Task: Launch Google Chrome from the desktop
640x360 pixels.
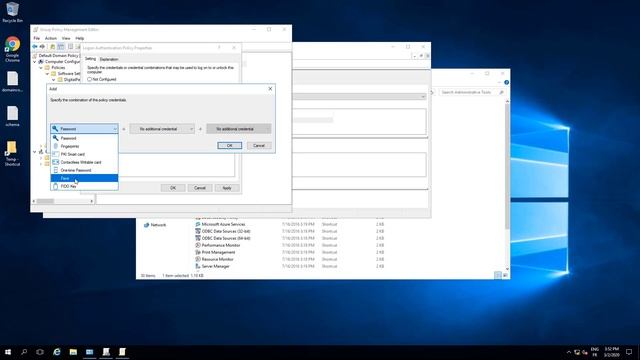Action: click(12, 49)
